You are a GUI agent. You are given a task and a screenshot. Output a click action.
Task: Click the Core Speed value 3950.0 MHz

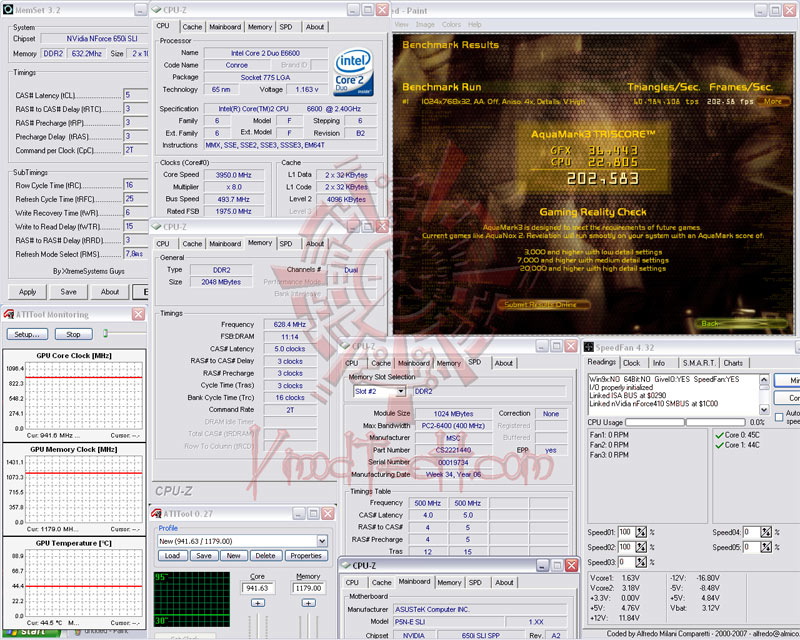233,175
